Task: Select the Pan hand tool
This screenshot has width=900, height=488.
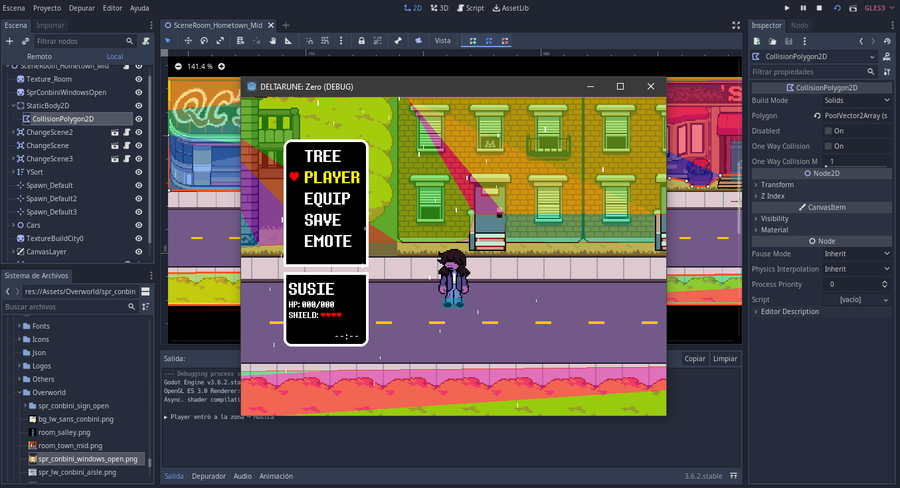Action: pos(273,41)
